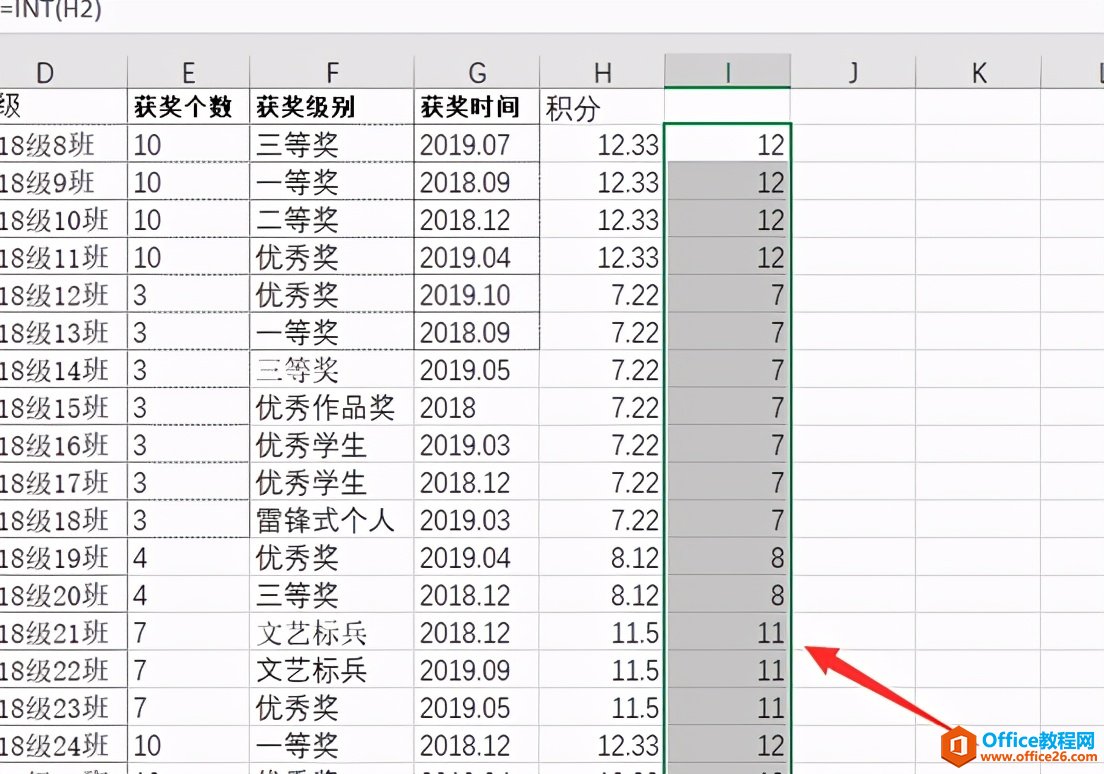This screenshot has width=1104, height=774.
Task: Click 优秀奖 in the 18级12班 row
Action: (x=332, y=294)
